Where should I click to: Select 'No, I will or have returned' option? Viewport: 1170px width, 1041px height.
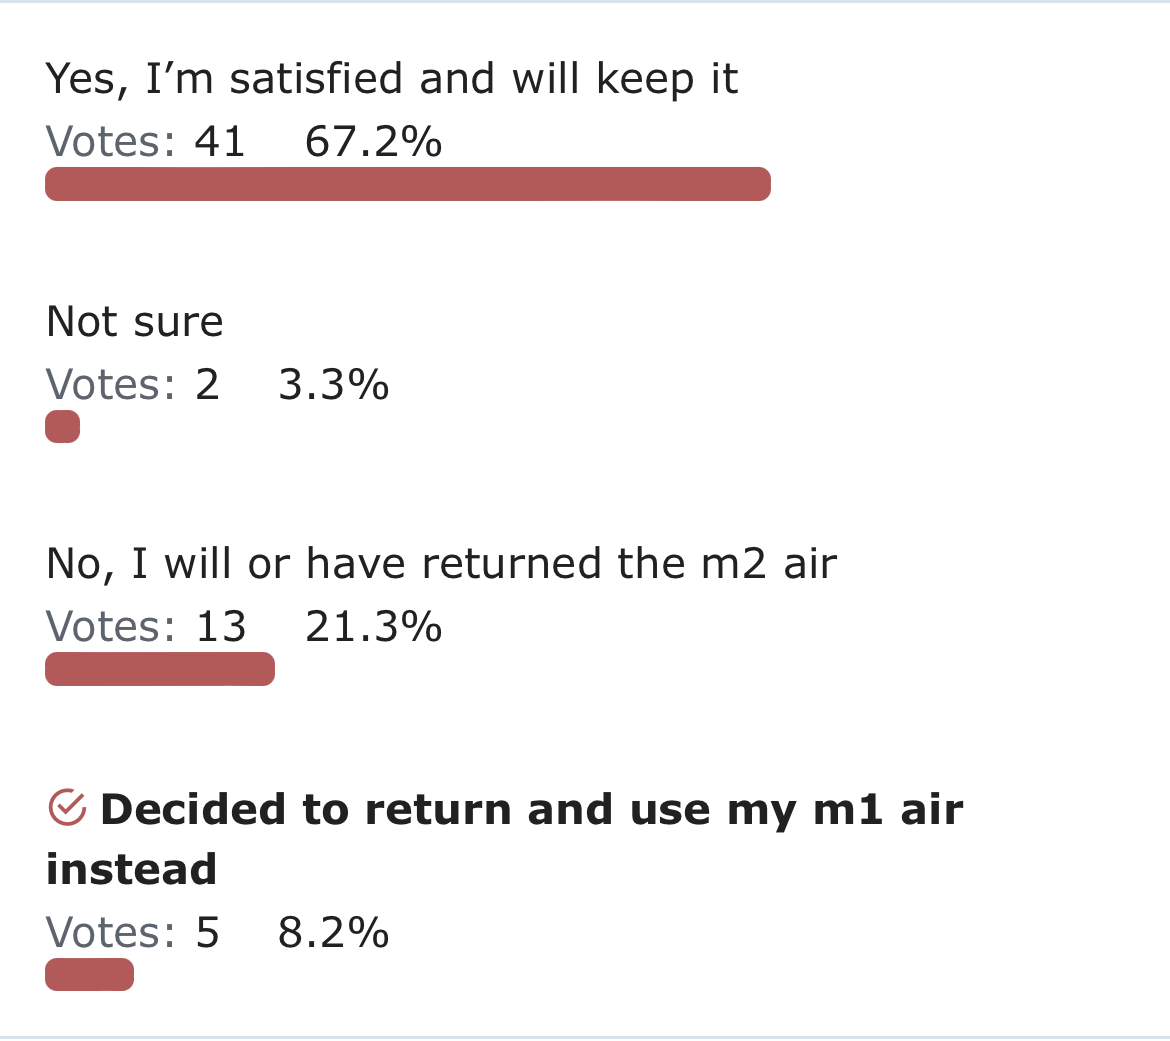coord(441,563)
